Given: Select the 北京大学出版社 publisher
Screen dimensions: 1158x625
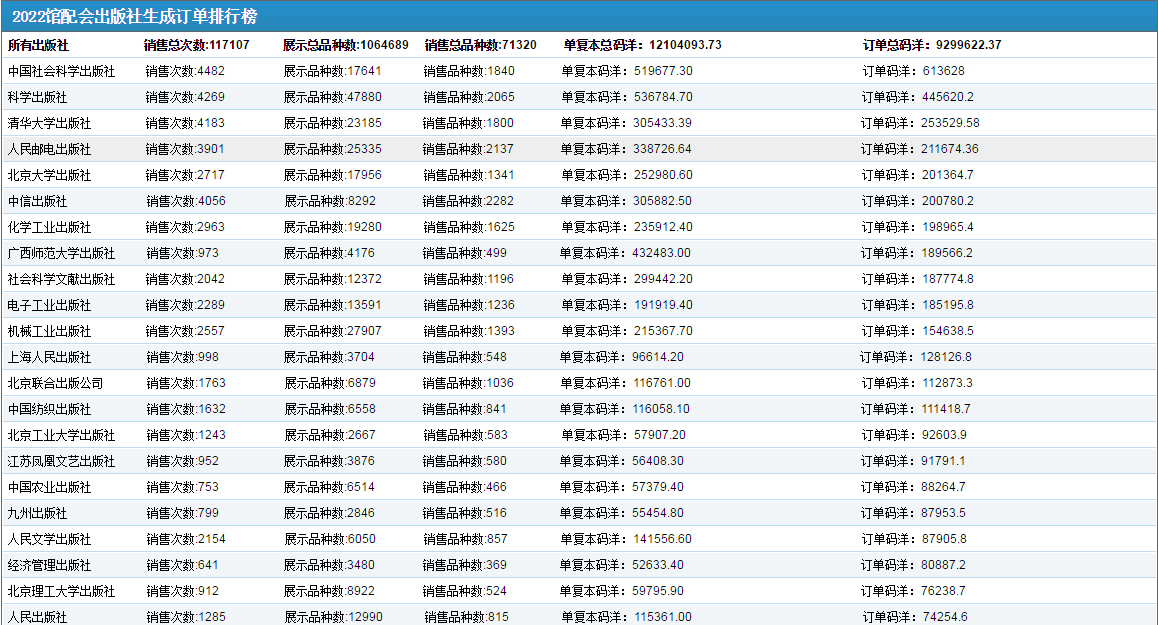Looking at the screenshot, I should pos(49,175).
